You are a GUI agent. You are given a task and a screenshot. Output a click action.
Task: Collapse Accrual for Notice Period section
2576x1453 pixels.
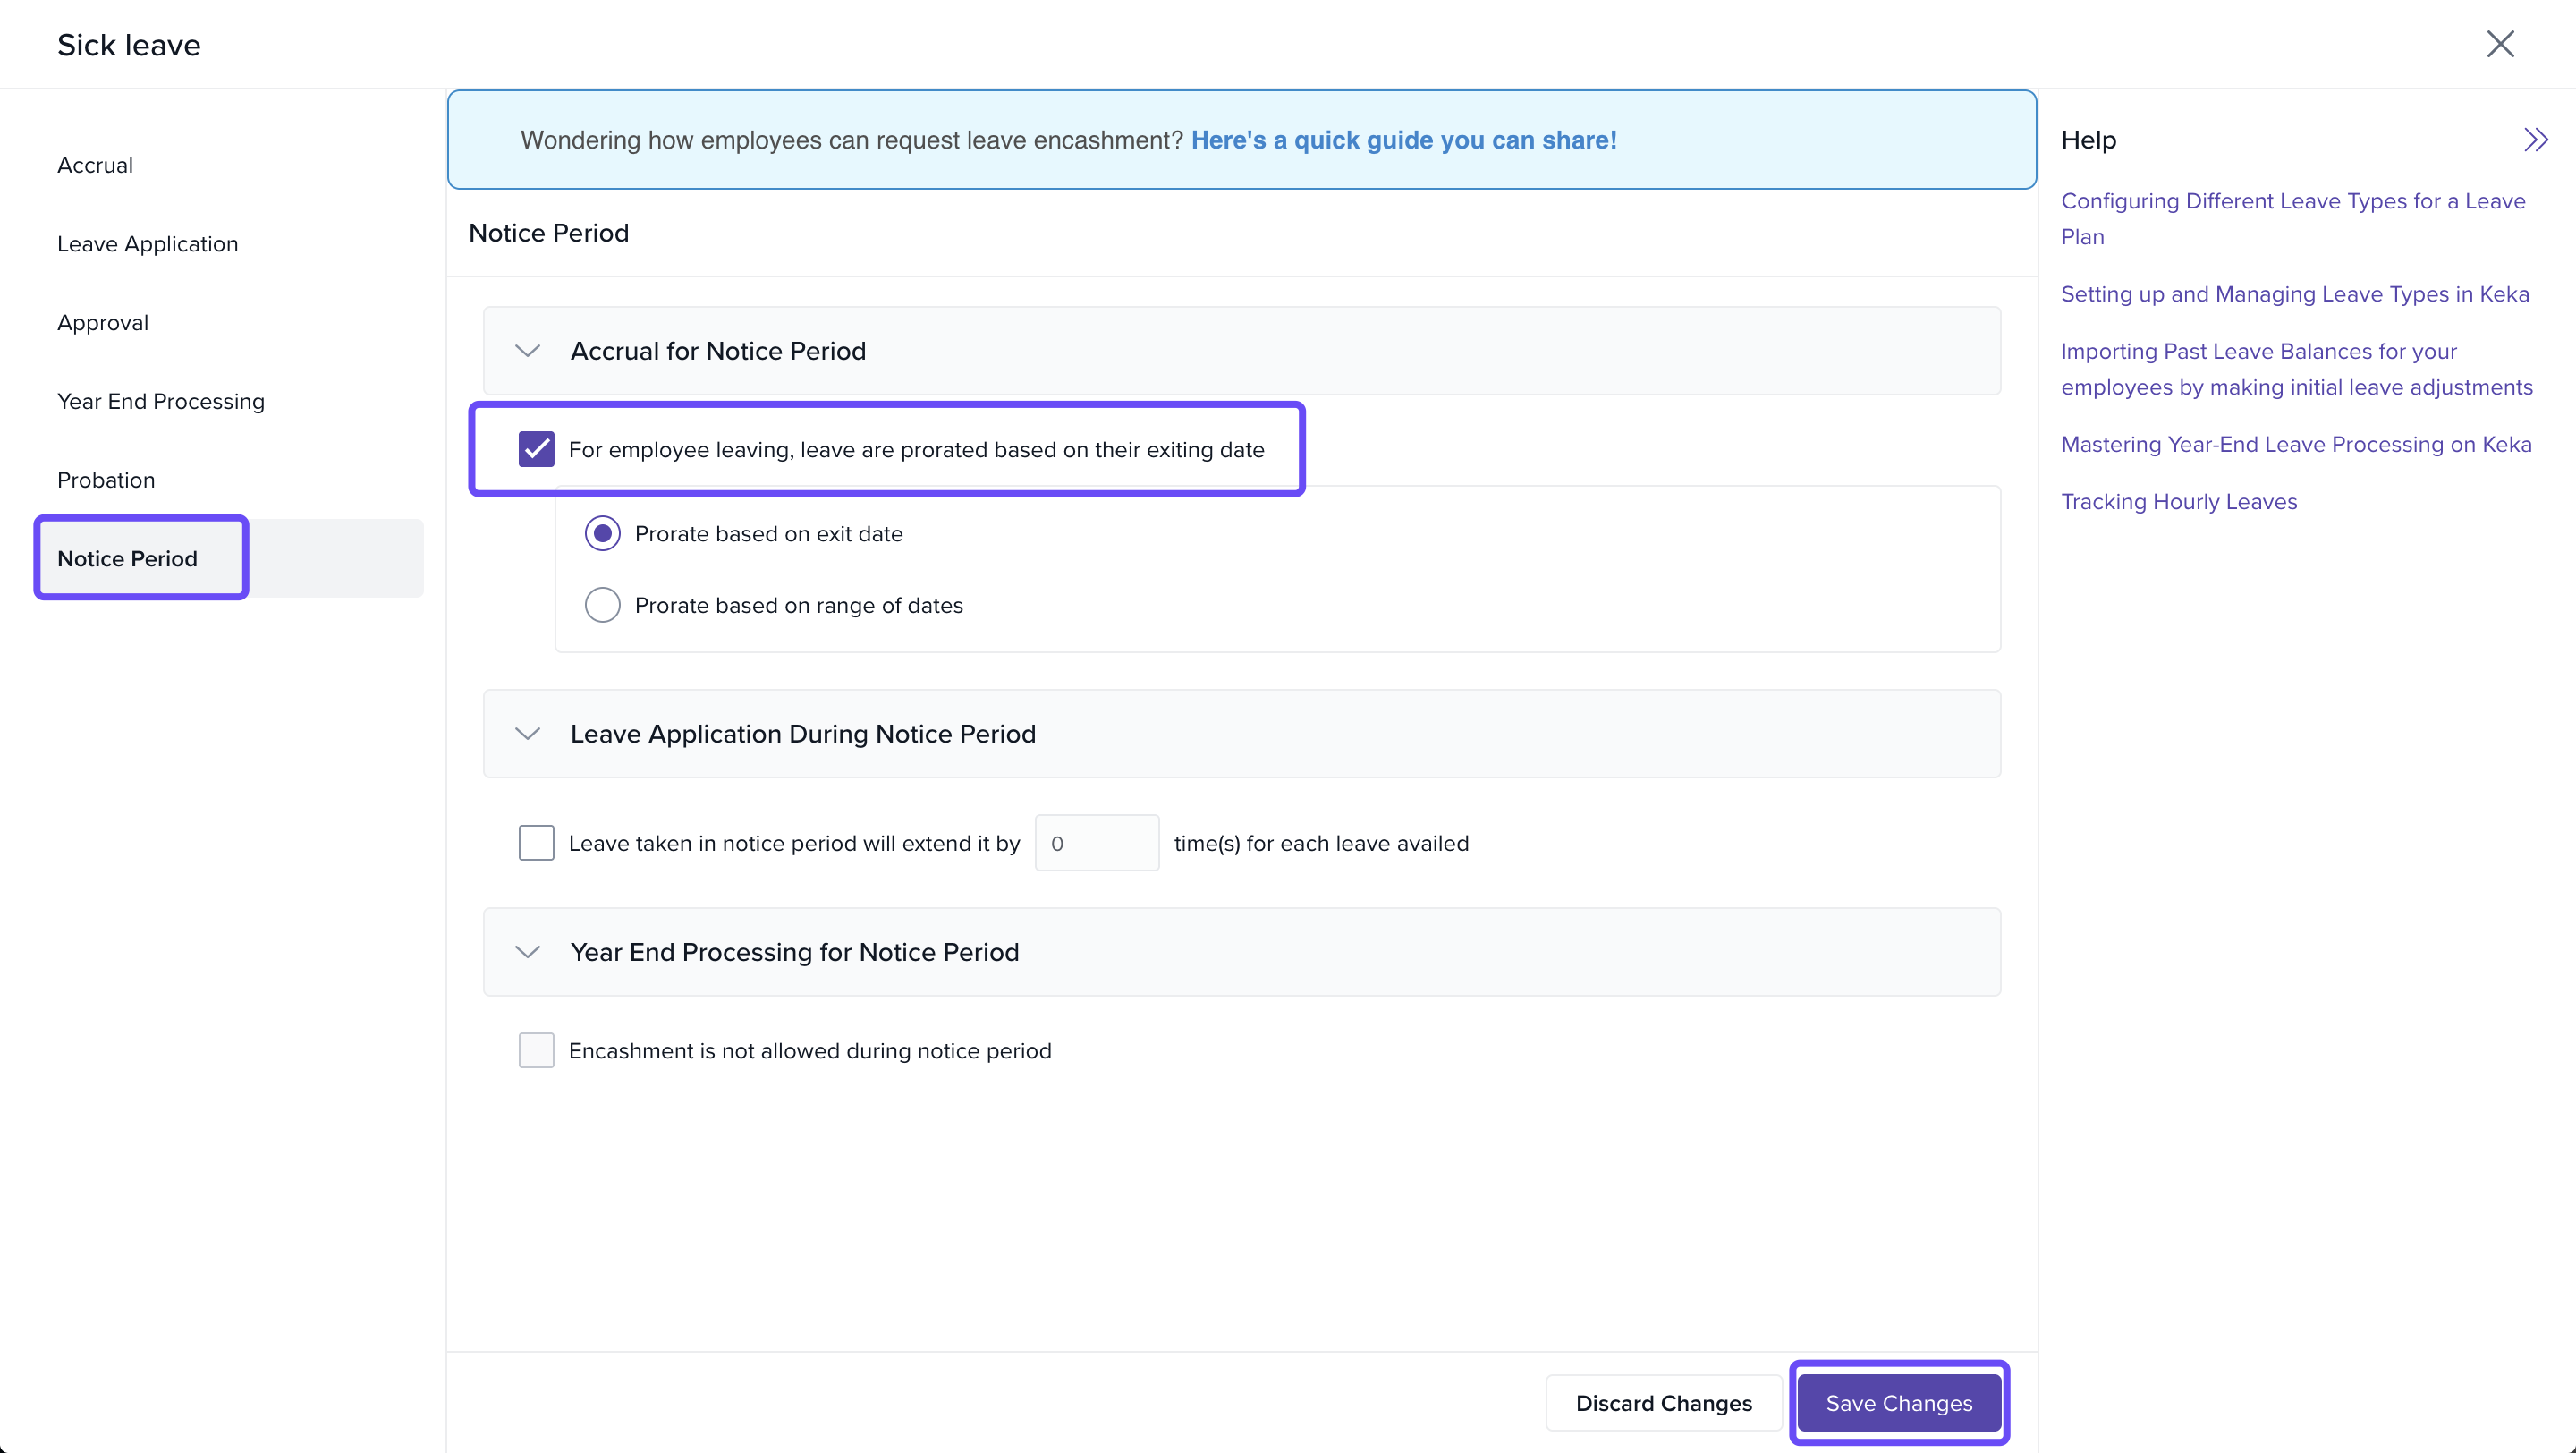pos(527,351)
